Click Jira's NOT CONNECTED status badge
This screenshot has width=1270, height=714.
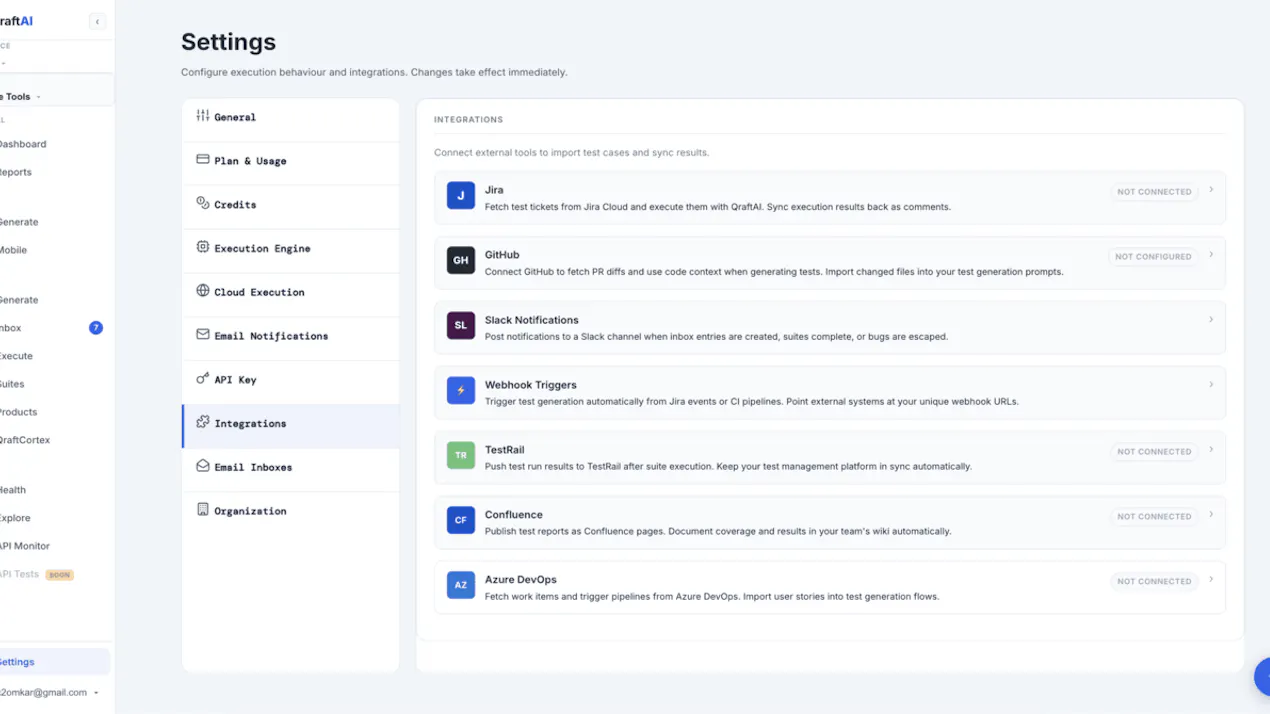point(1154,192)
